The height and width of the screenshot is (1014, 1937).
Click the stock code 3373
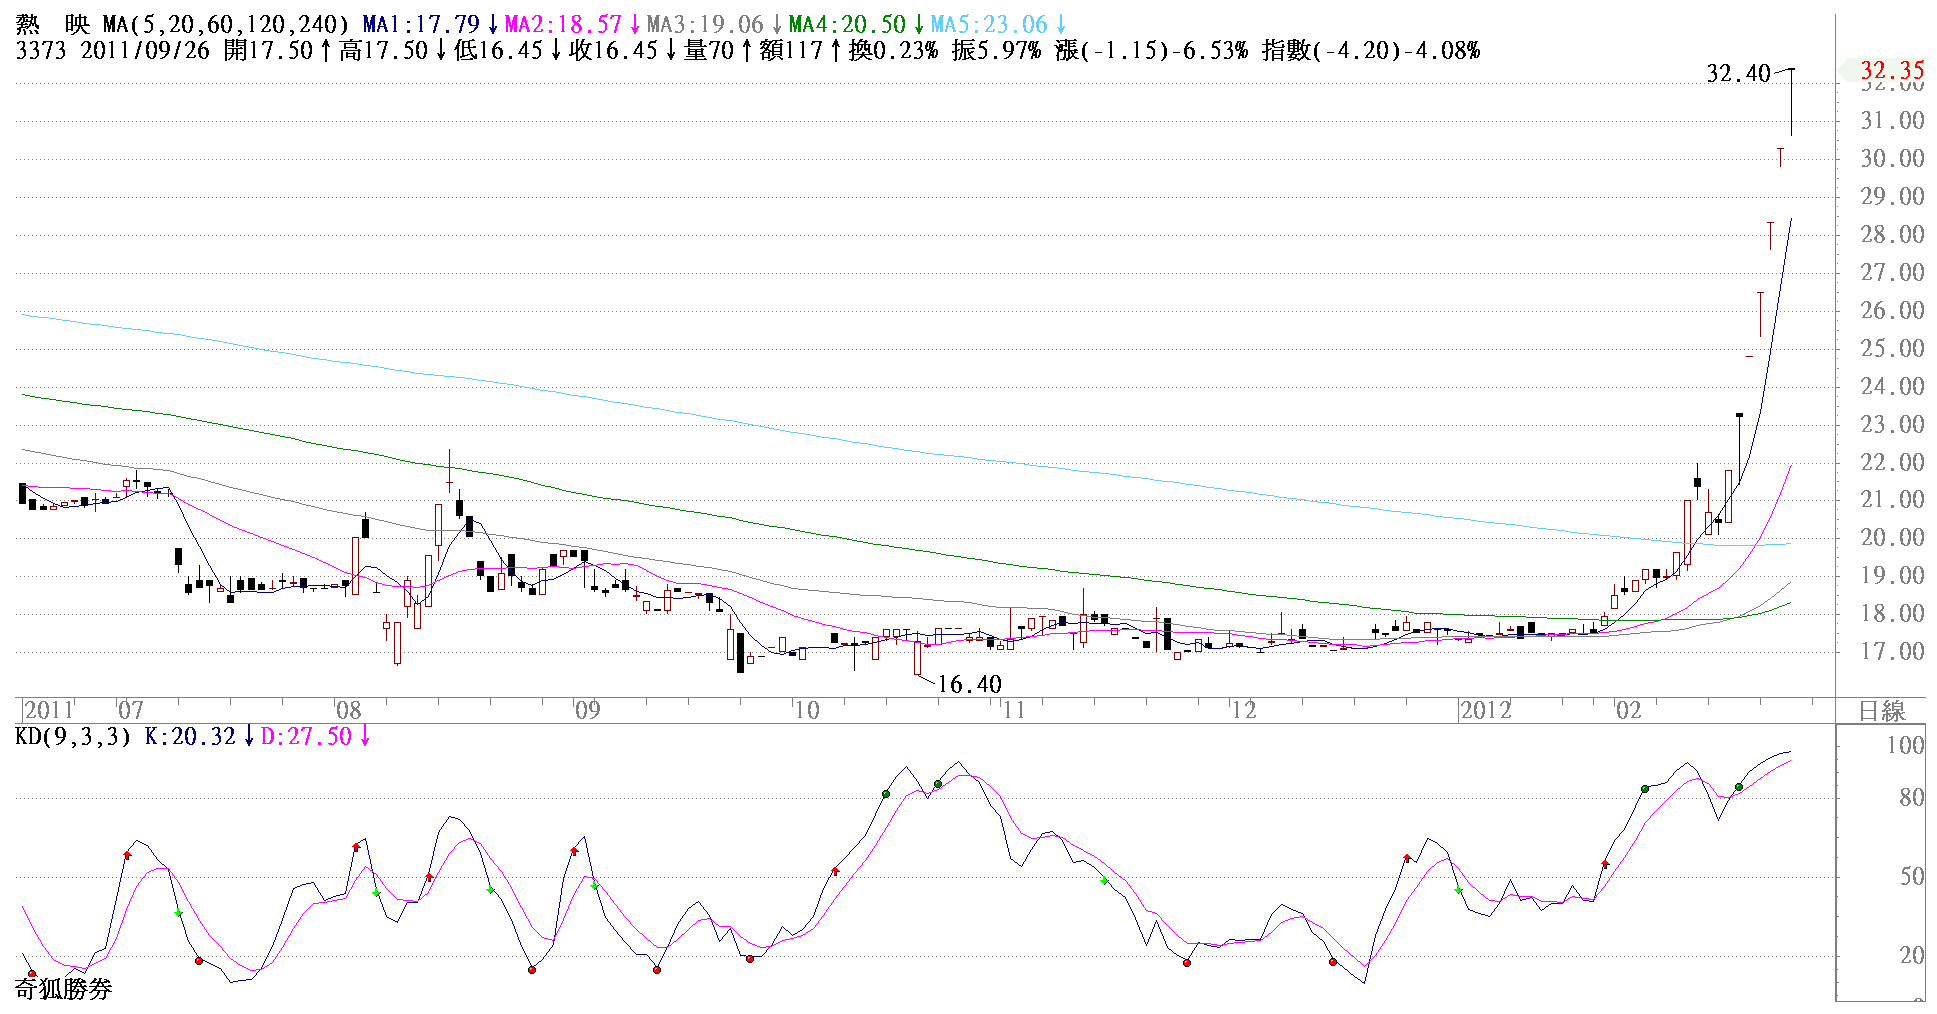click(x=41, y=50)
